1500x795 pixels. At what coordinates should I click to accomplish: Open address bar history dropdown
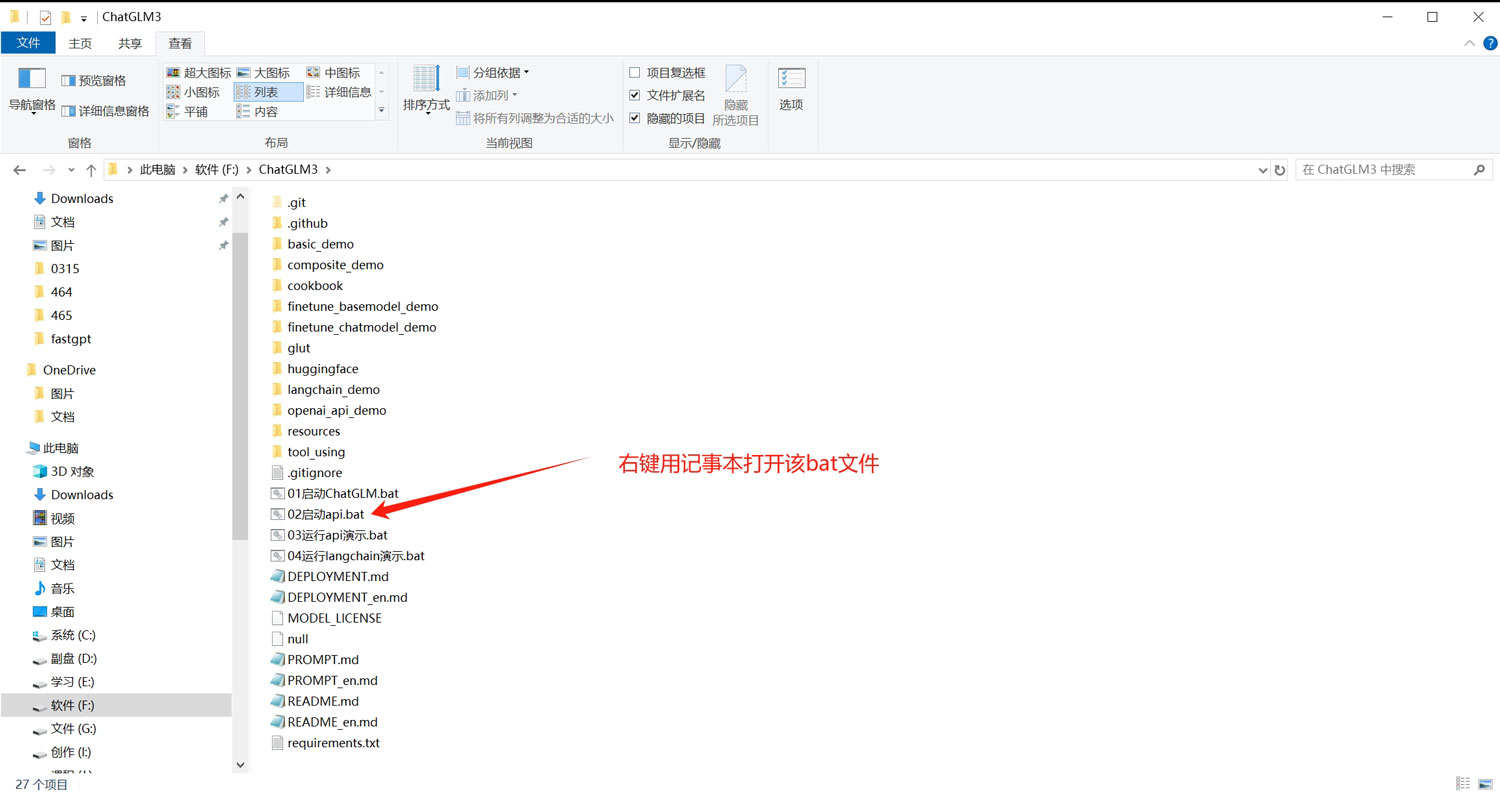1262,170
